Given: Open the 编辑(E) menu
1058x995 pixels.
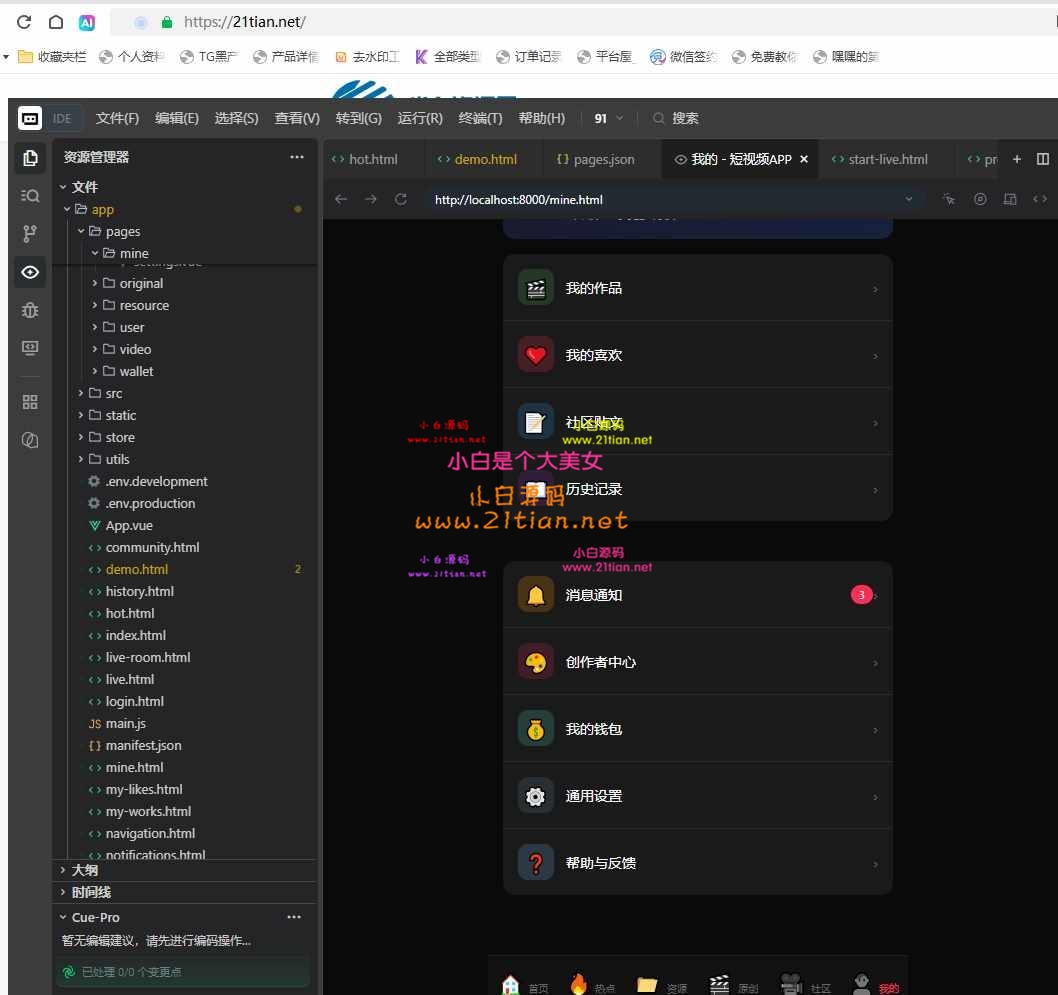Looking at the screenshot, I should pos(177,118).
